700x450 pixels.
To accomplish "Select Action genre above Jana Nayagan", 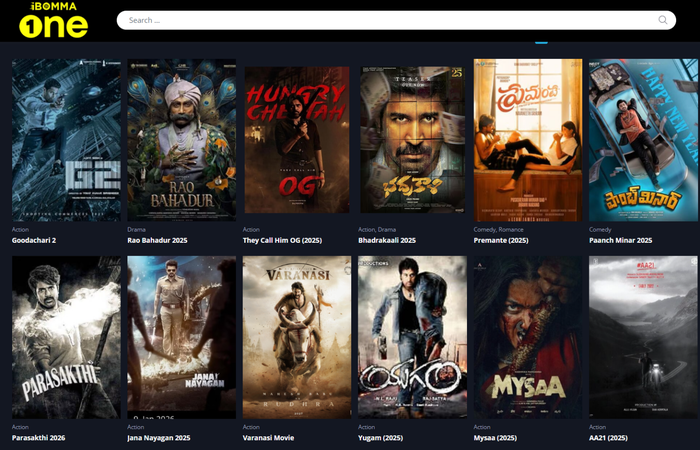I will pos(135,427).
